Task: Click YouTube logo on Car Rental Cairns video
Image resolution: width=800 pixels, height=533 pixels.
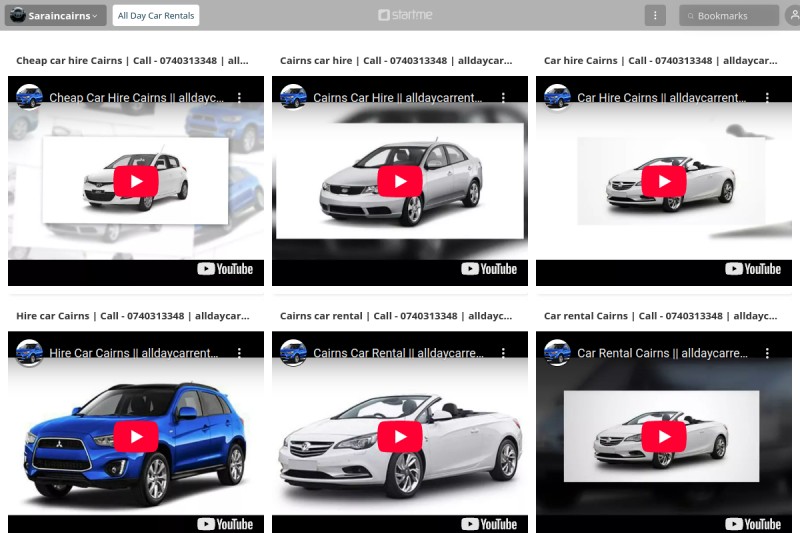Action: click(753, 524)
